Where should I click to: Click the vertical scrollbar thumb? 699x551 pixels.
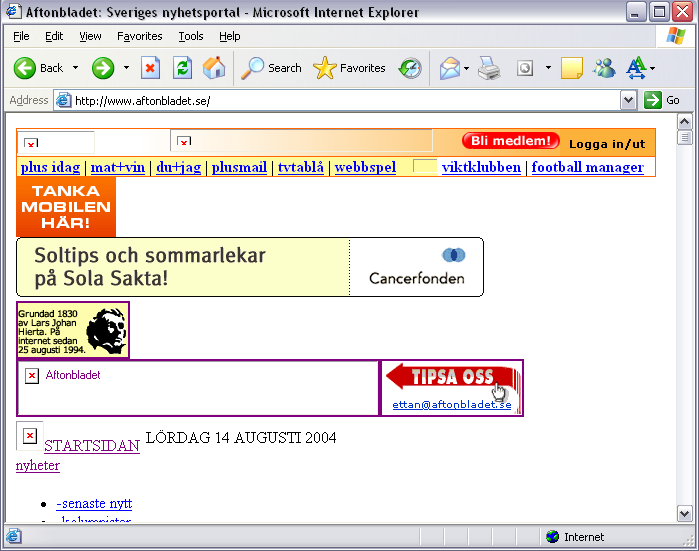click(684, 138)
